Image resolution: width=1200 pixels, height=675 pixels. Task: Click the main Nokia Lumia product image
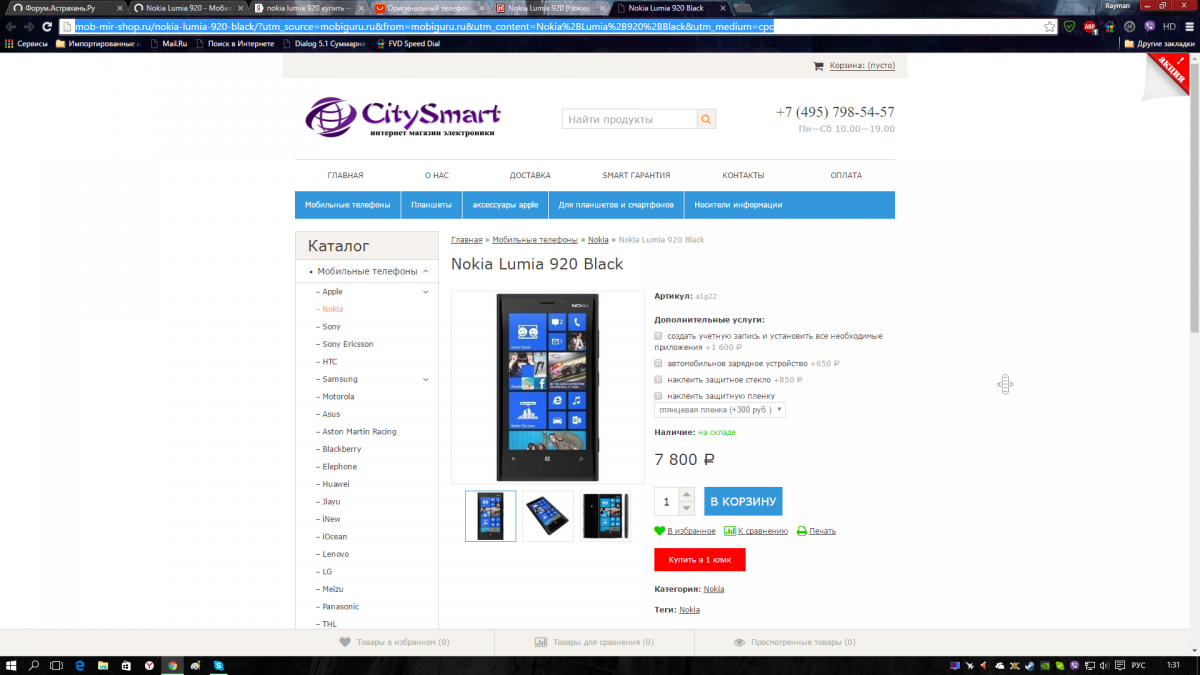tap(548, 388)
